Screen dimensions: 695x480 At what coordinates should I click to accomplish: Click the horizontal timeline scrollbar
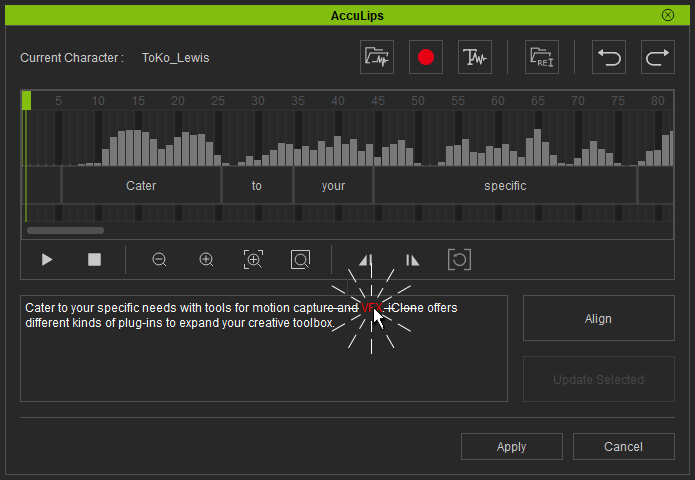(65, 231)
